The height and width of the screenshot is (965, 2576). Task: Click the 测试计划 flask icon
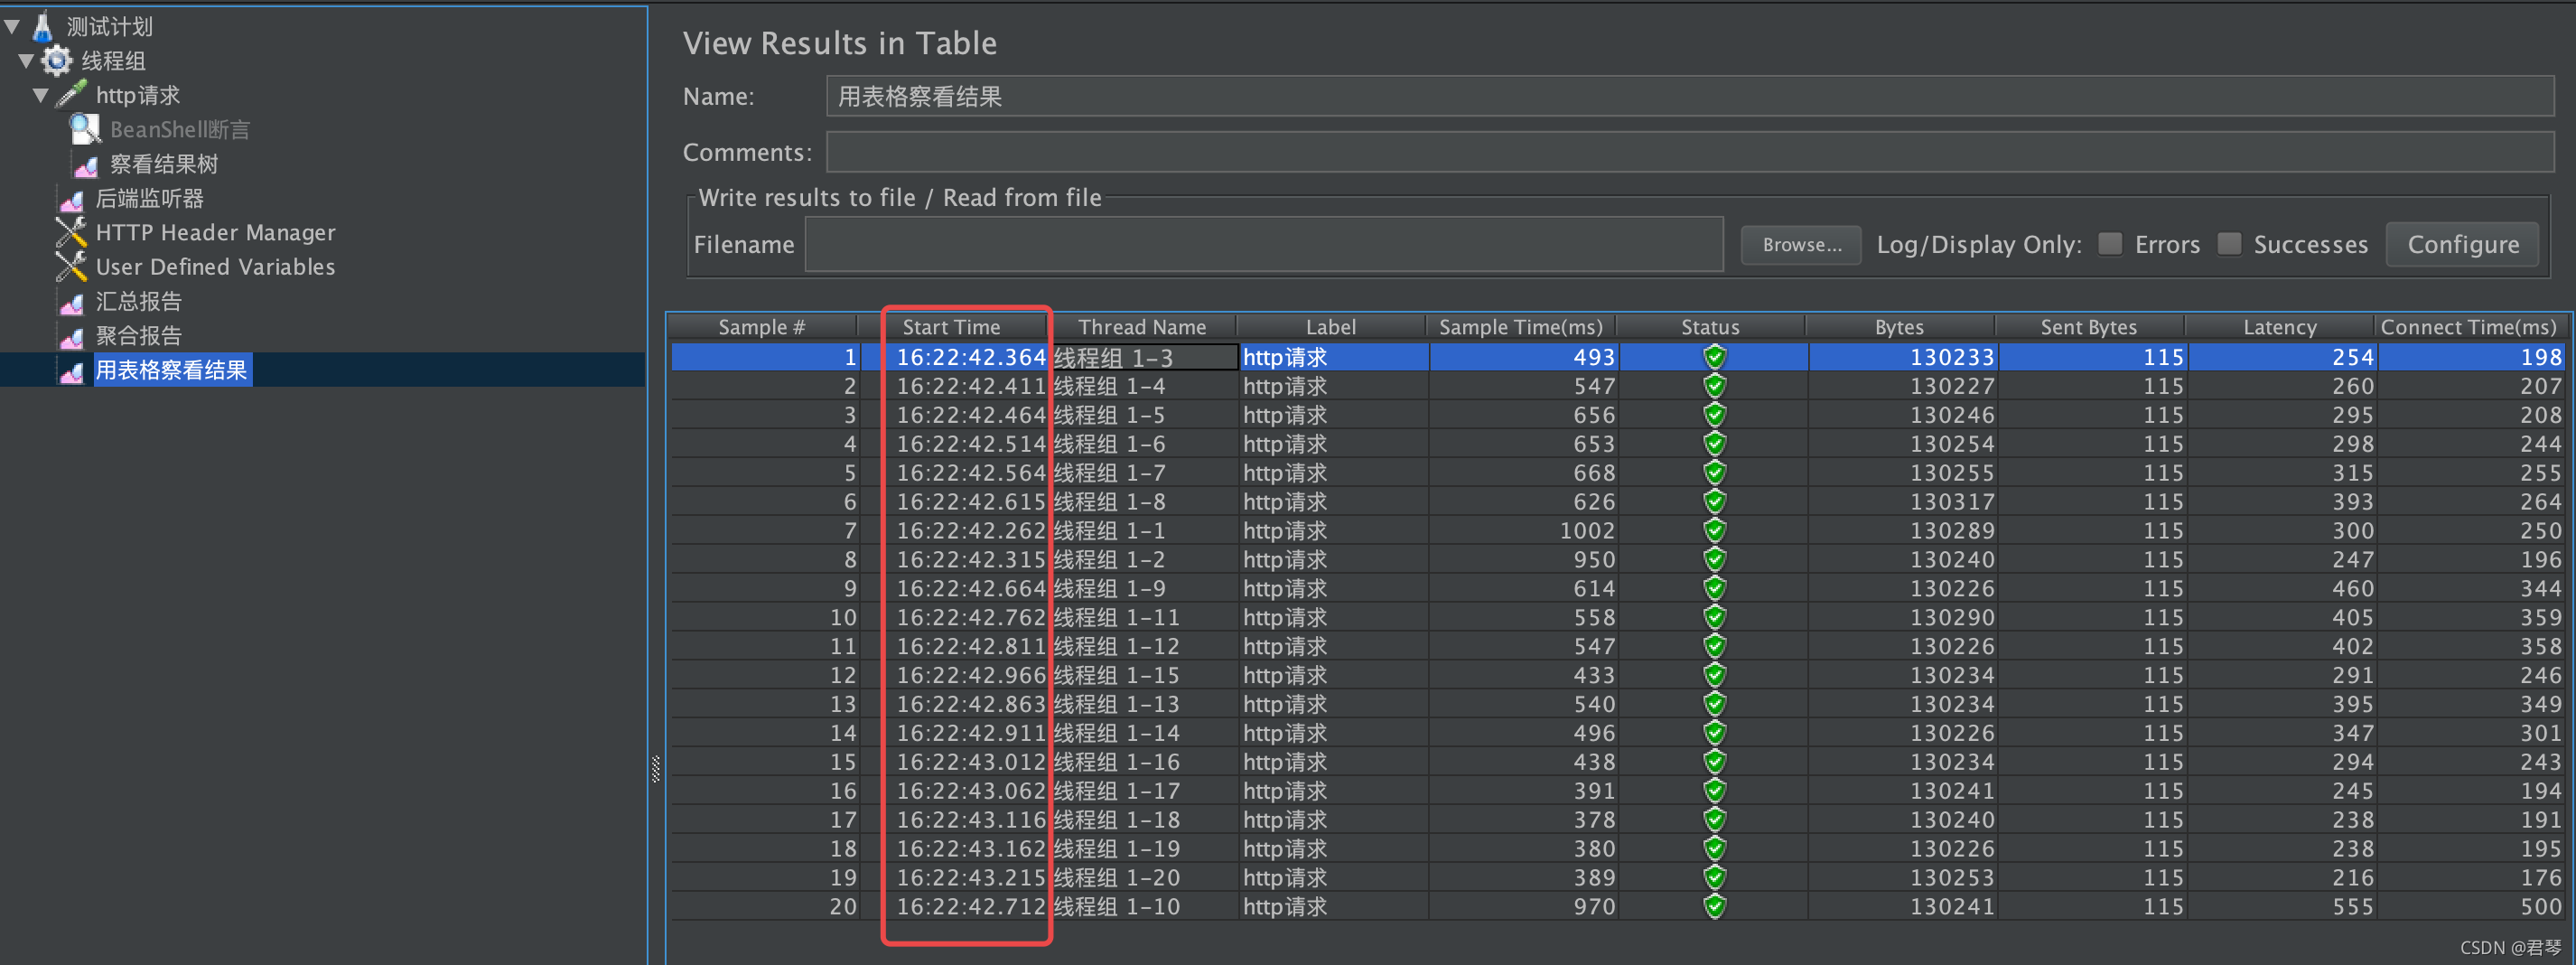(43, 26)
